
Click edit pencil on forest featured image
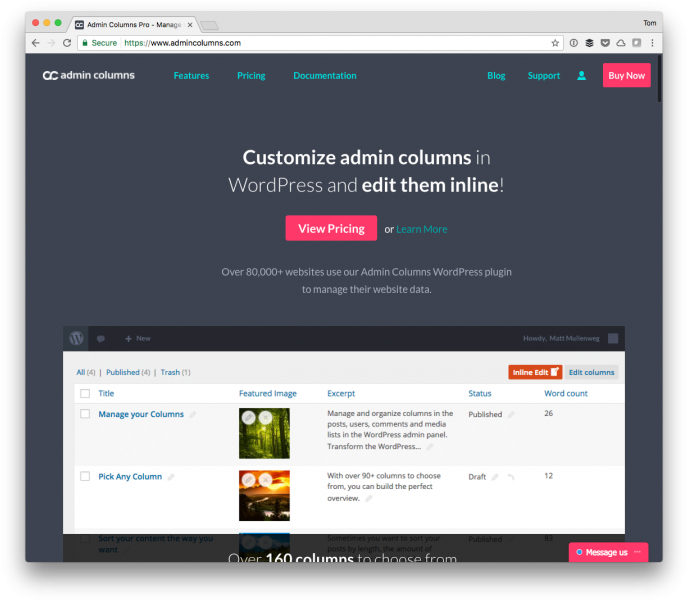point(248,418)
